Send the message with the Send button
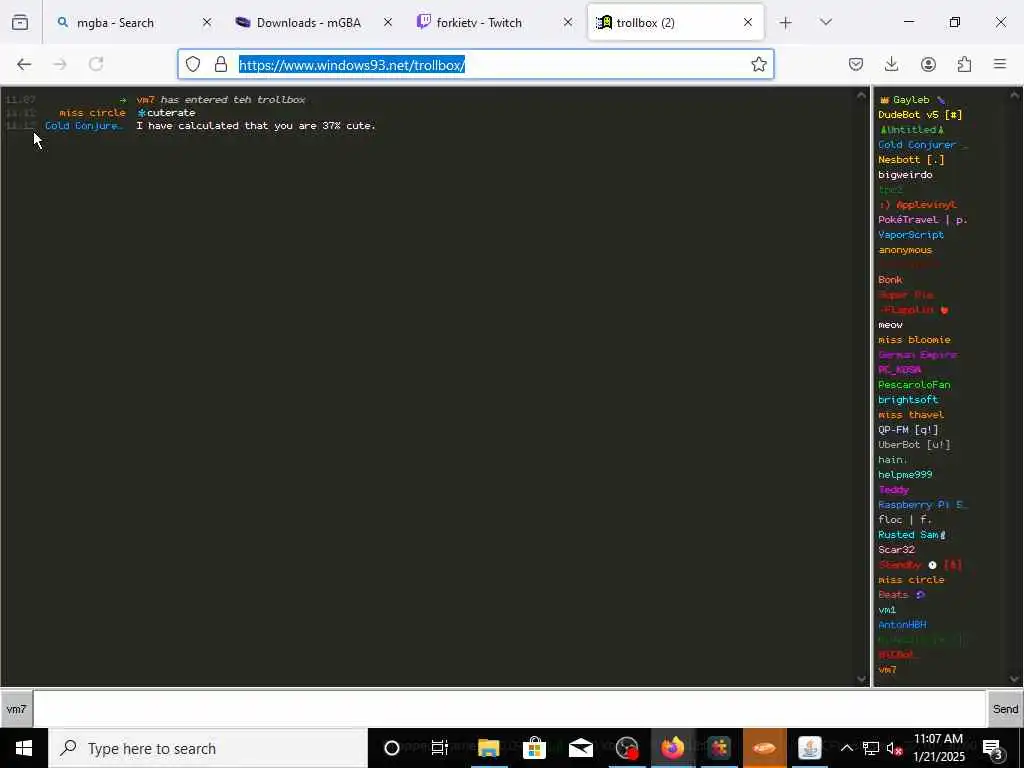This screenshot has height=768, width=1024. [1005, 709]
